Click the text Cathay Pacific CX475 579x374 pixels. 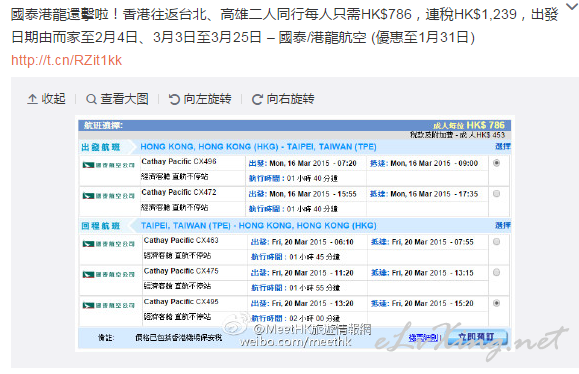click(x=181, y=271)
